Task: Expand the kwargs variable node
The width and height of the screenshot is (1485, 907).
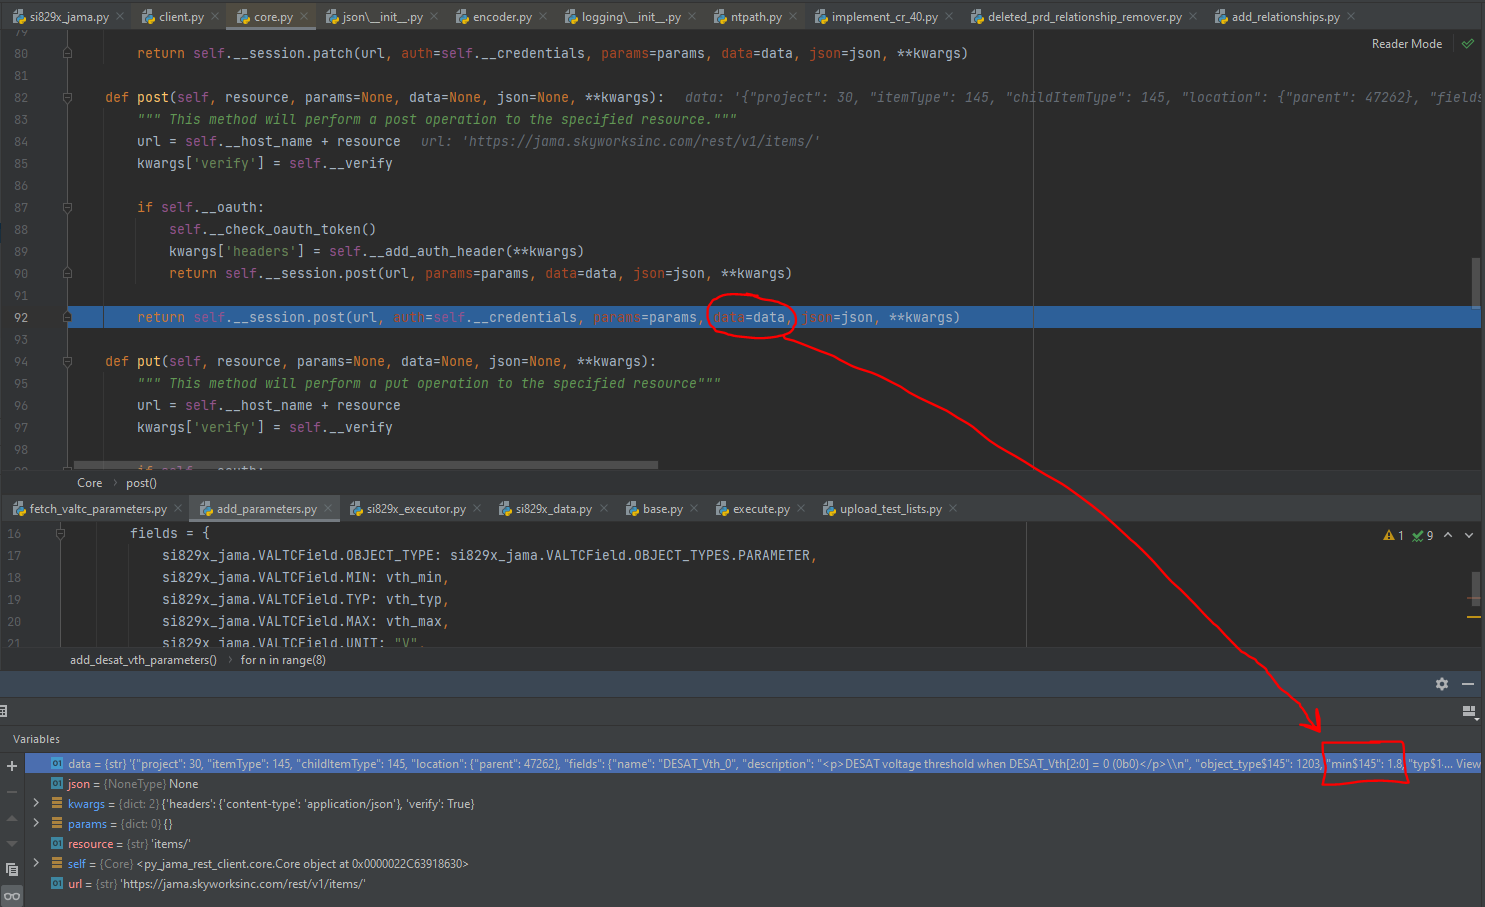Action: pos(37,803)
